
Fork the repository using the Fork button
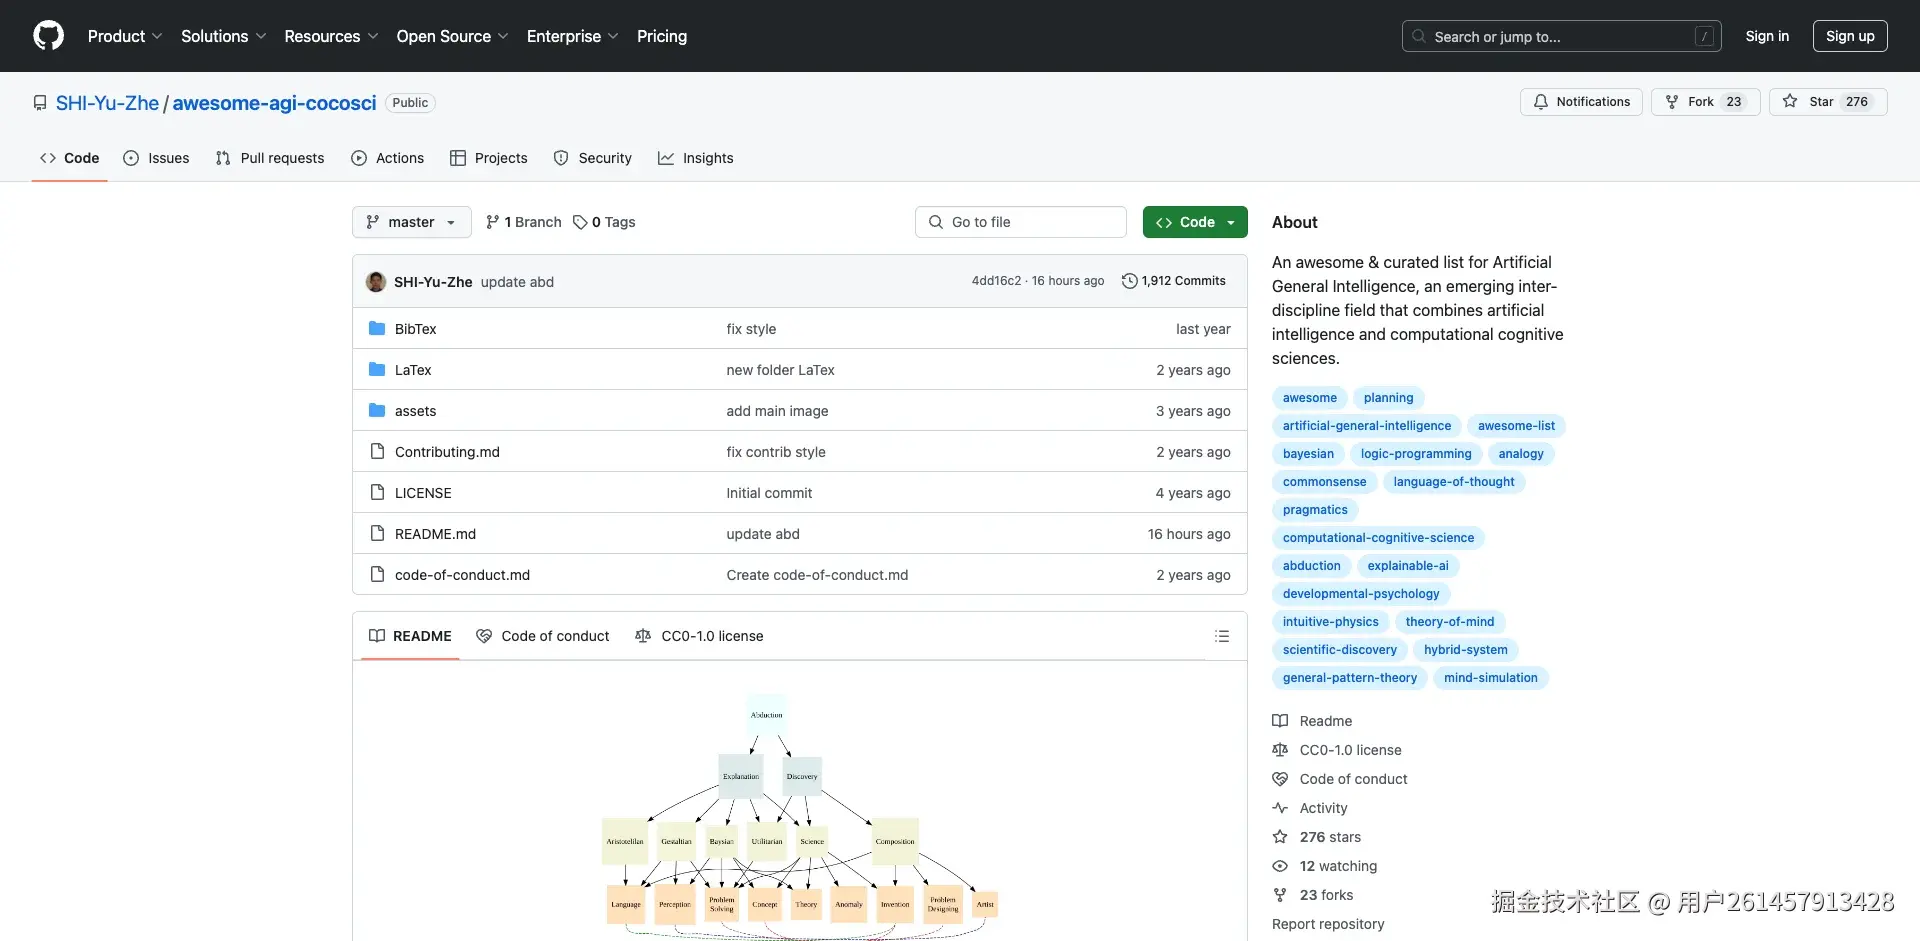click(1705, 102)
